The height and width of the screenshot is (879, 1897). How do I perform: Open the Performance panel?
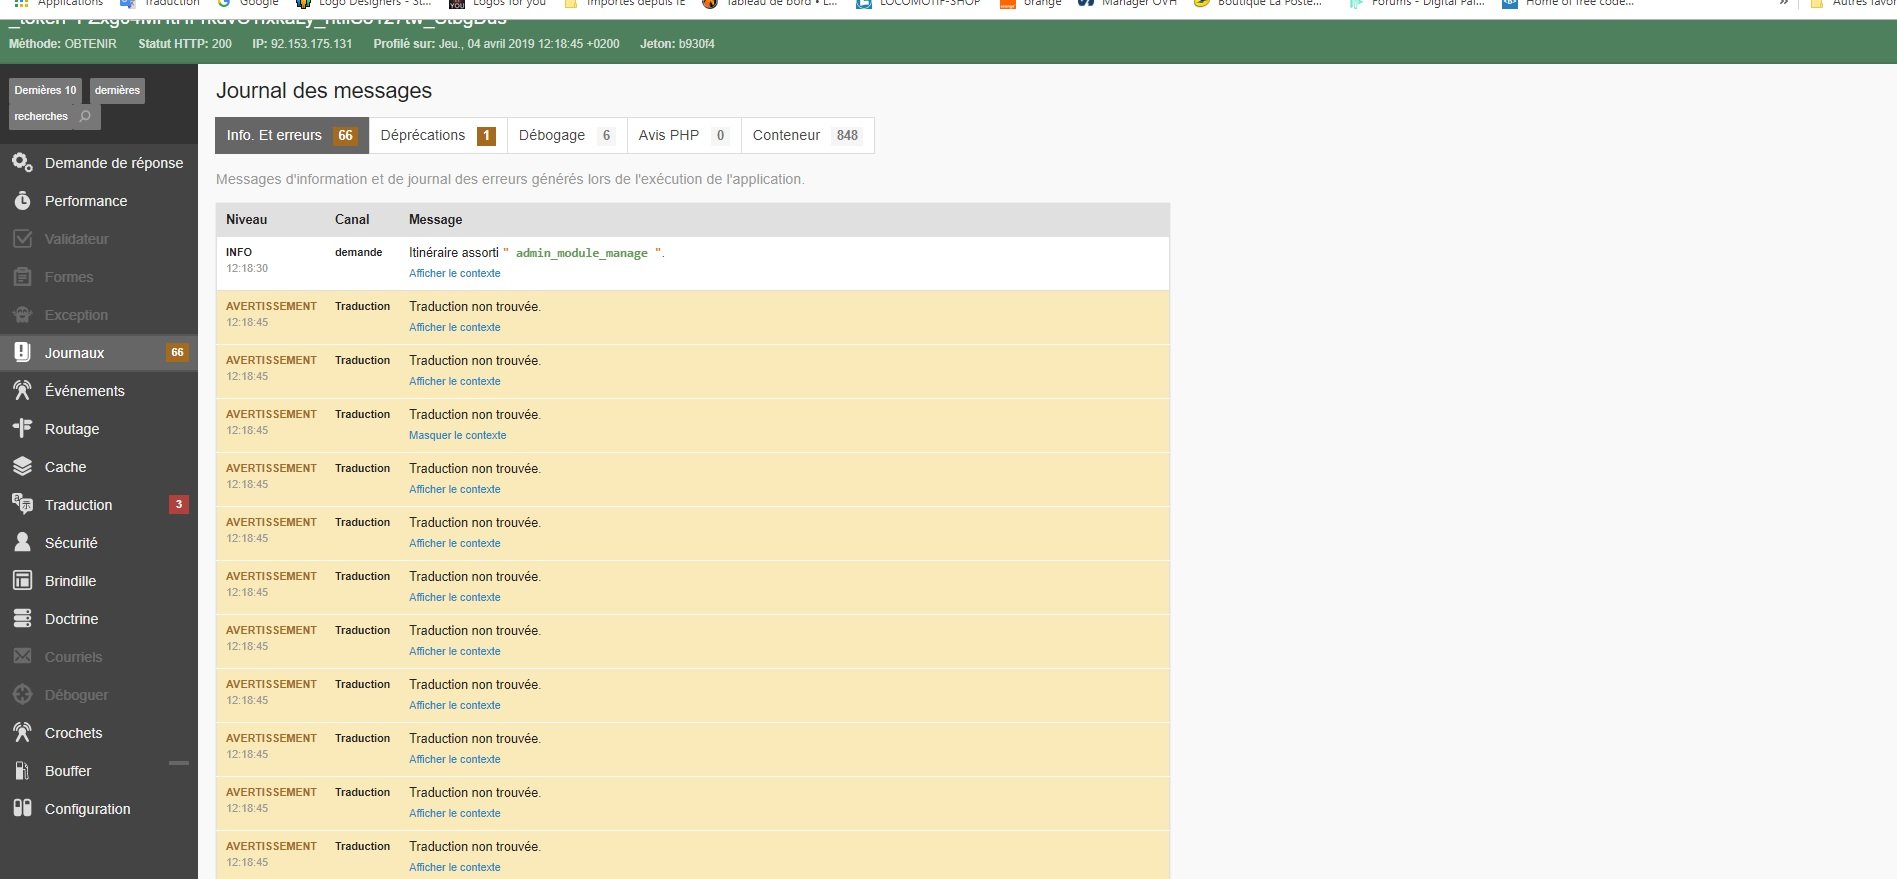tap(99, 201)
